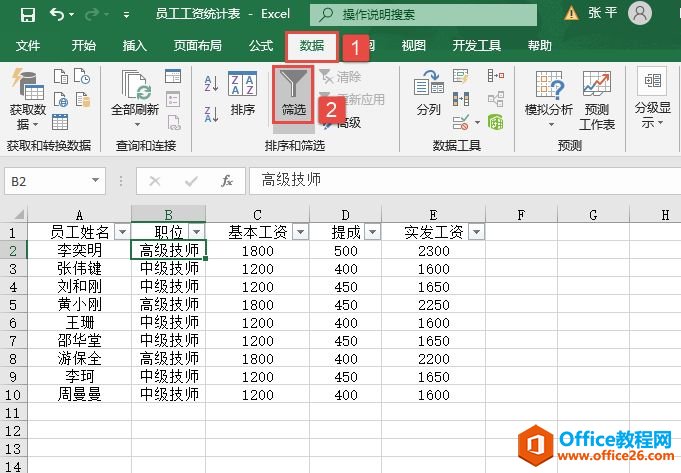Open the 公式 ribbon tab
The image size is (681, 473).
click(260, 46)
